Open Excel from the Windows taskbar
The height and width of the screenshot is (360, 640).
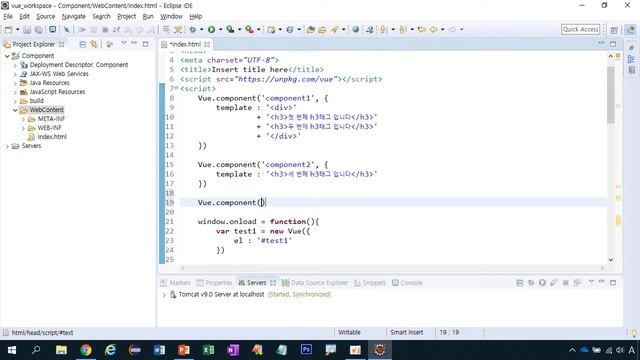[208, 350]
